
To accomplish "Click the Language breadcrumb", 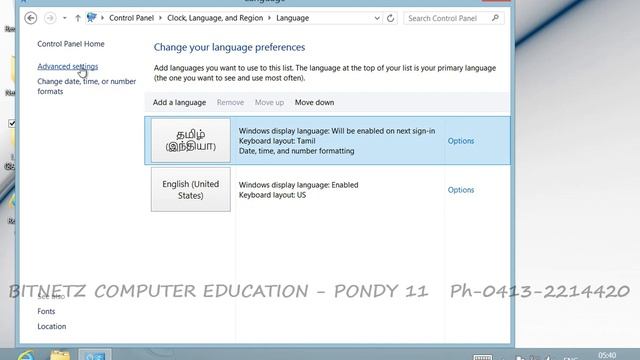I will pos(293,18).
